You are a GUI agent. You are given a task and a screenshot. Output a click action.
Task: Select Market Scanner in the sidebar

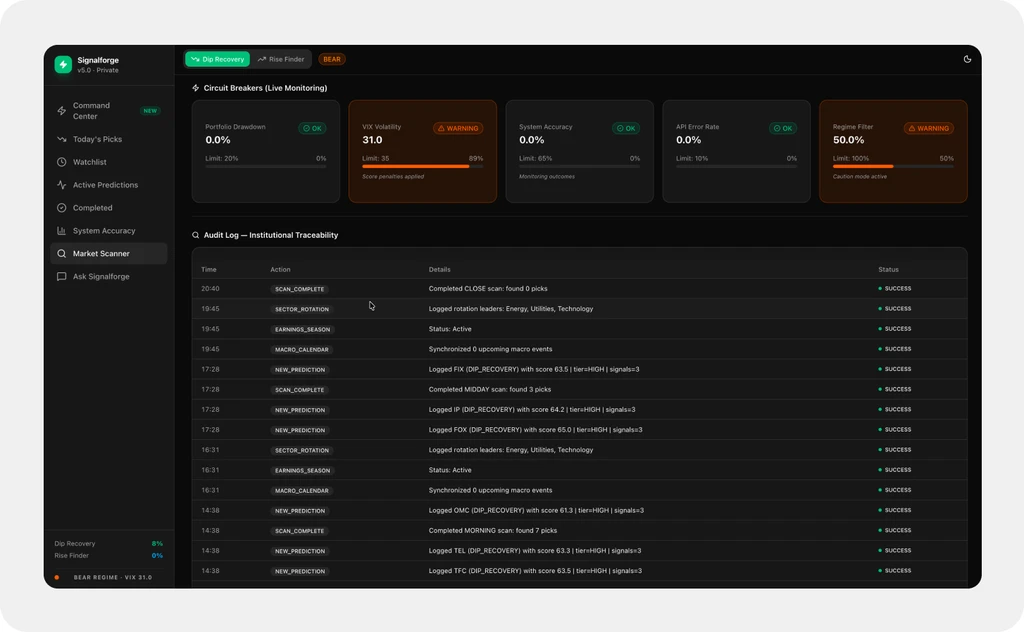[108, 253]
